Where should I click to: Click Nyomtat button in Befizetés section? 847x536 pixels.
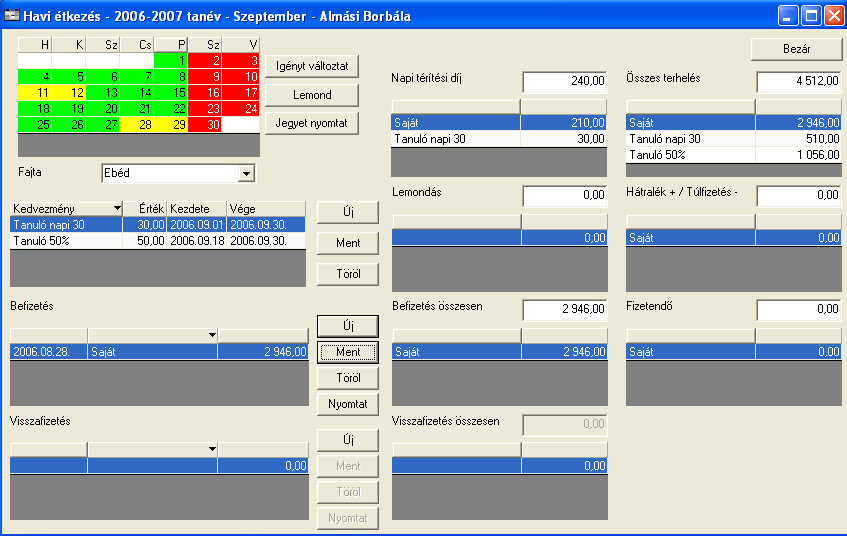(x=348, y=404)
